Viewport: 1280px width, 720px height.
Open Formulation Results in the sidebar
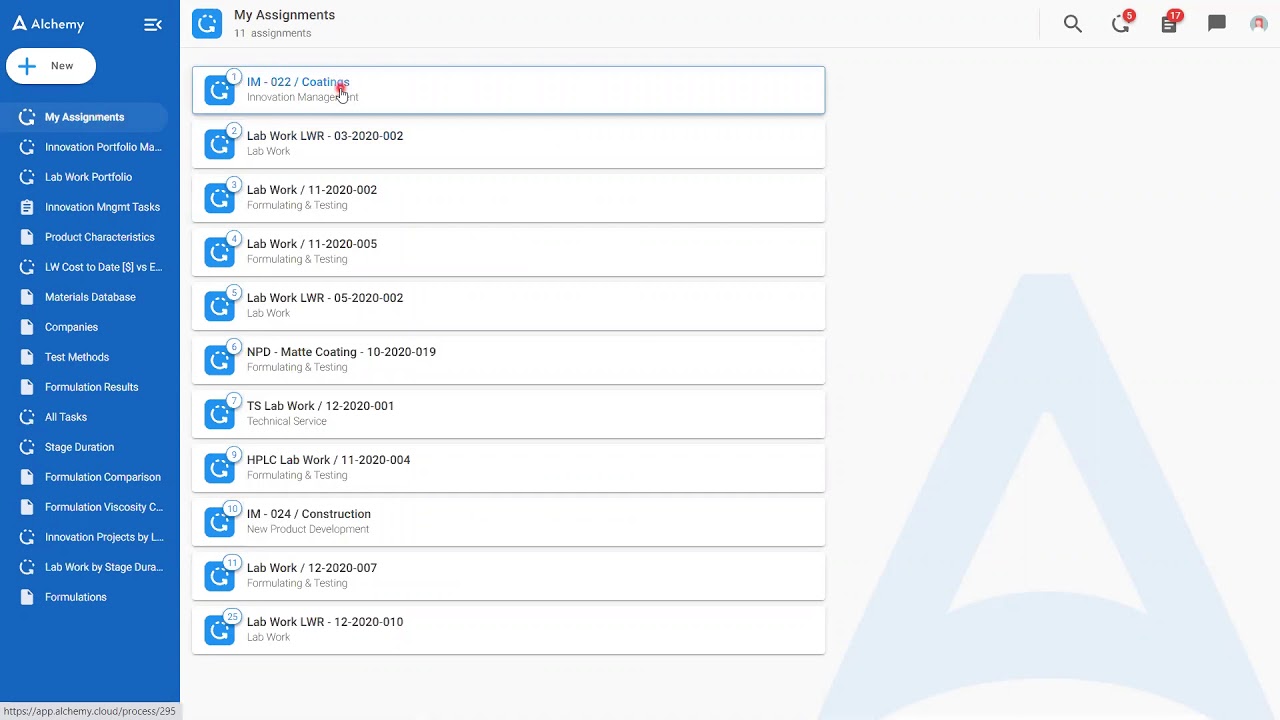pyautogui.click(x=90, y=387)
